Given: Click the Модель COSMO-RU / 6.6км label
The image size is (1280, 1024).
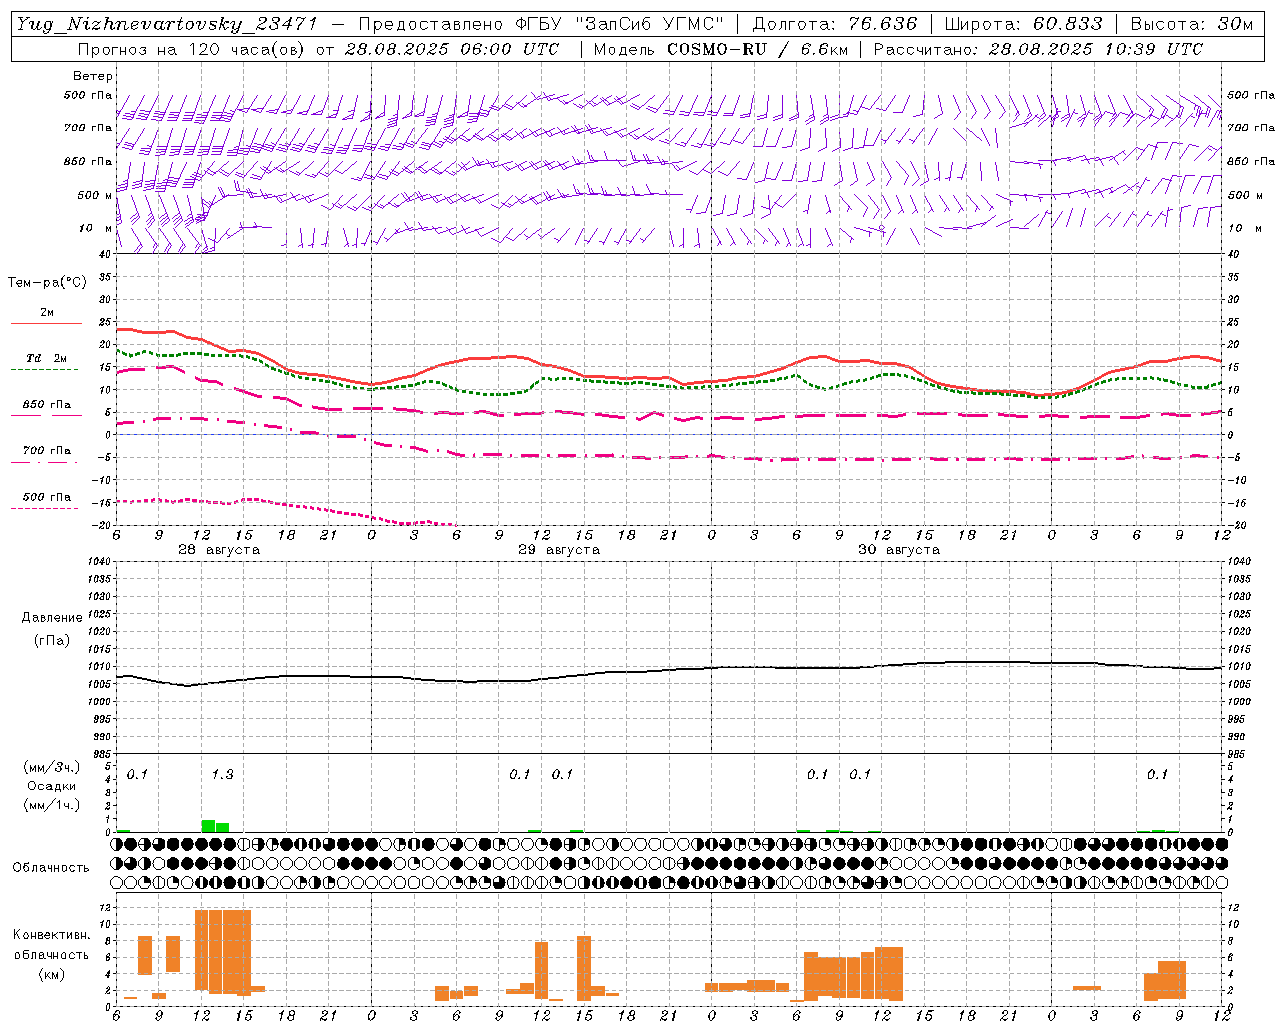Looking at the screenshot, I should [x=721, y=49].
